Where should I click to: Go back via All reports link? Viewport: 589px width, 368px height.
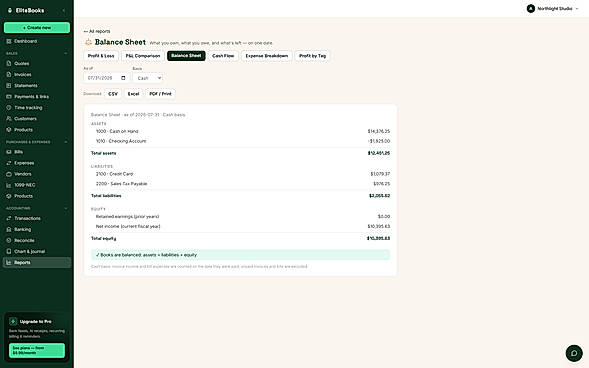pos(97,31)
